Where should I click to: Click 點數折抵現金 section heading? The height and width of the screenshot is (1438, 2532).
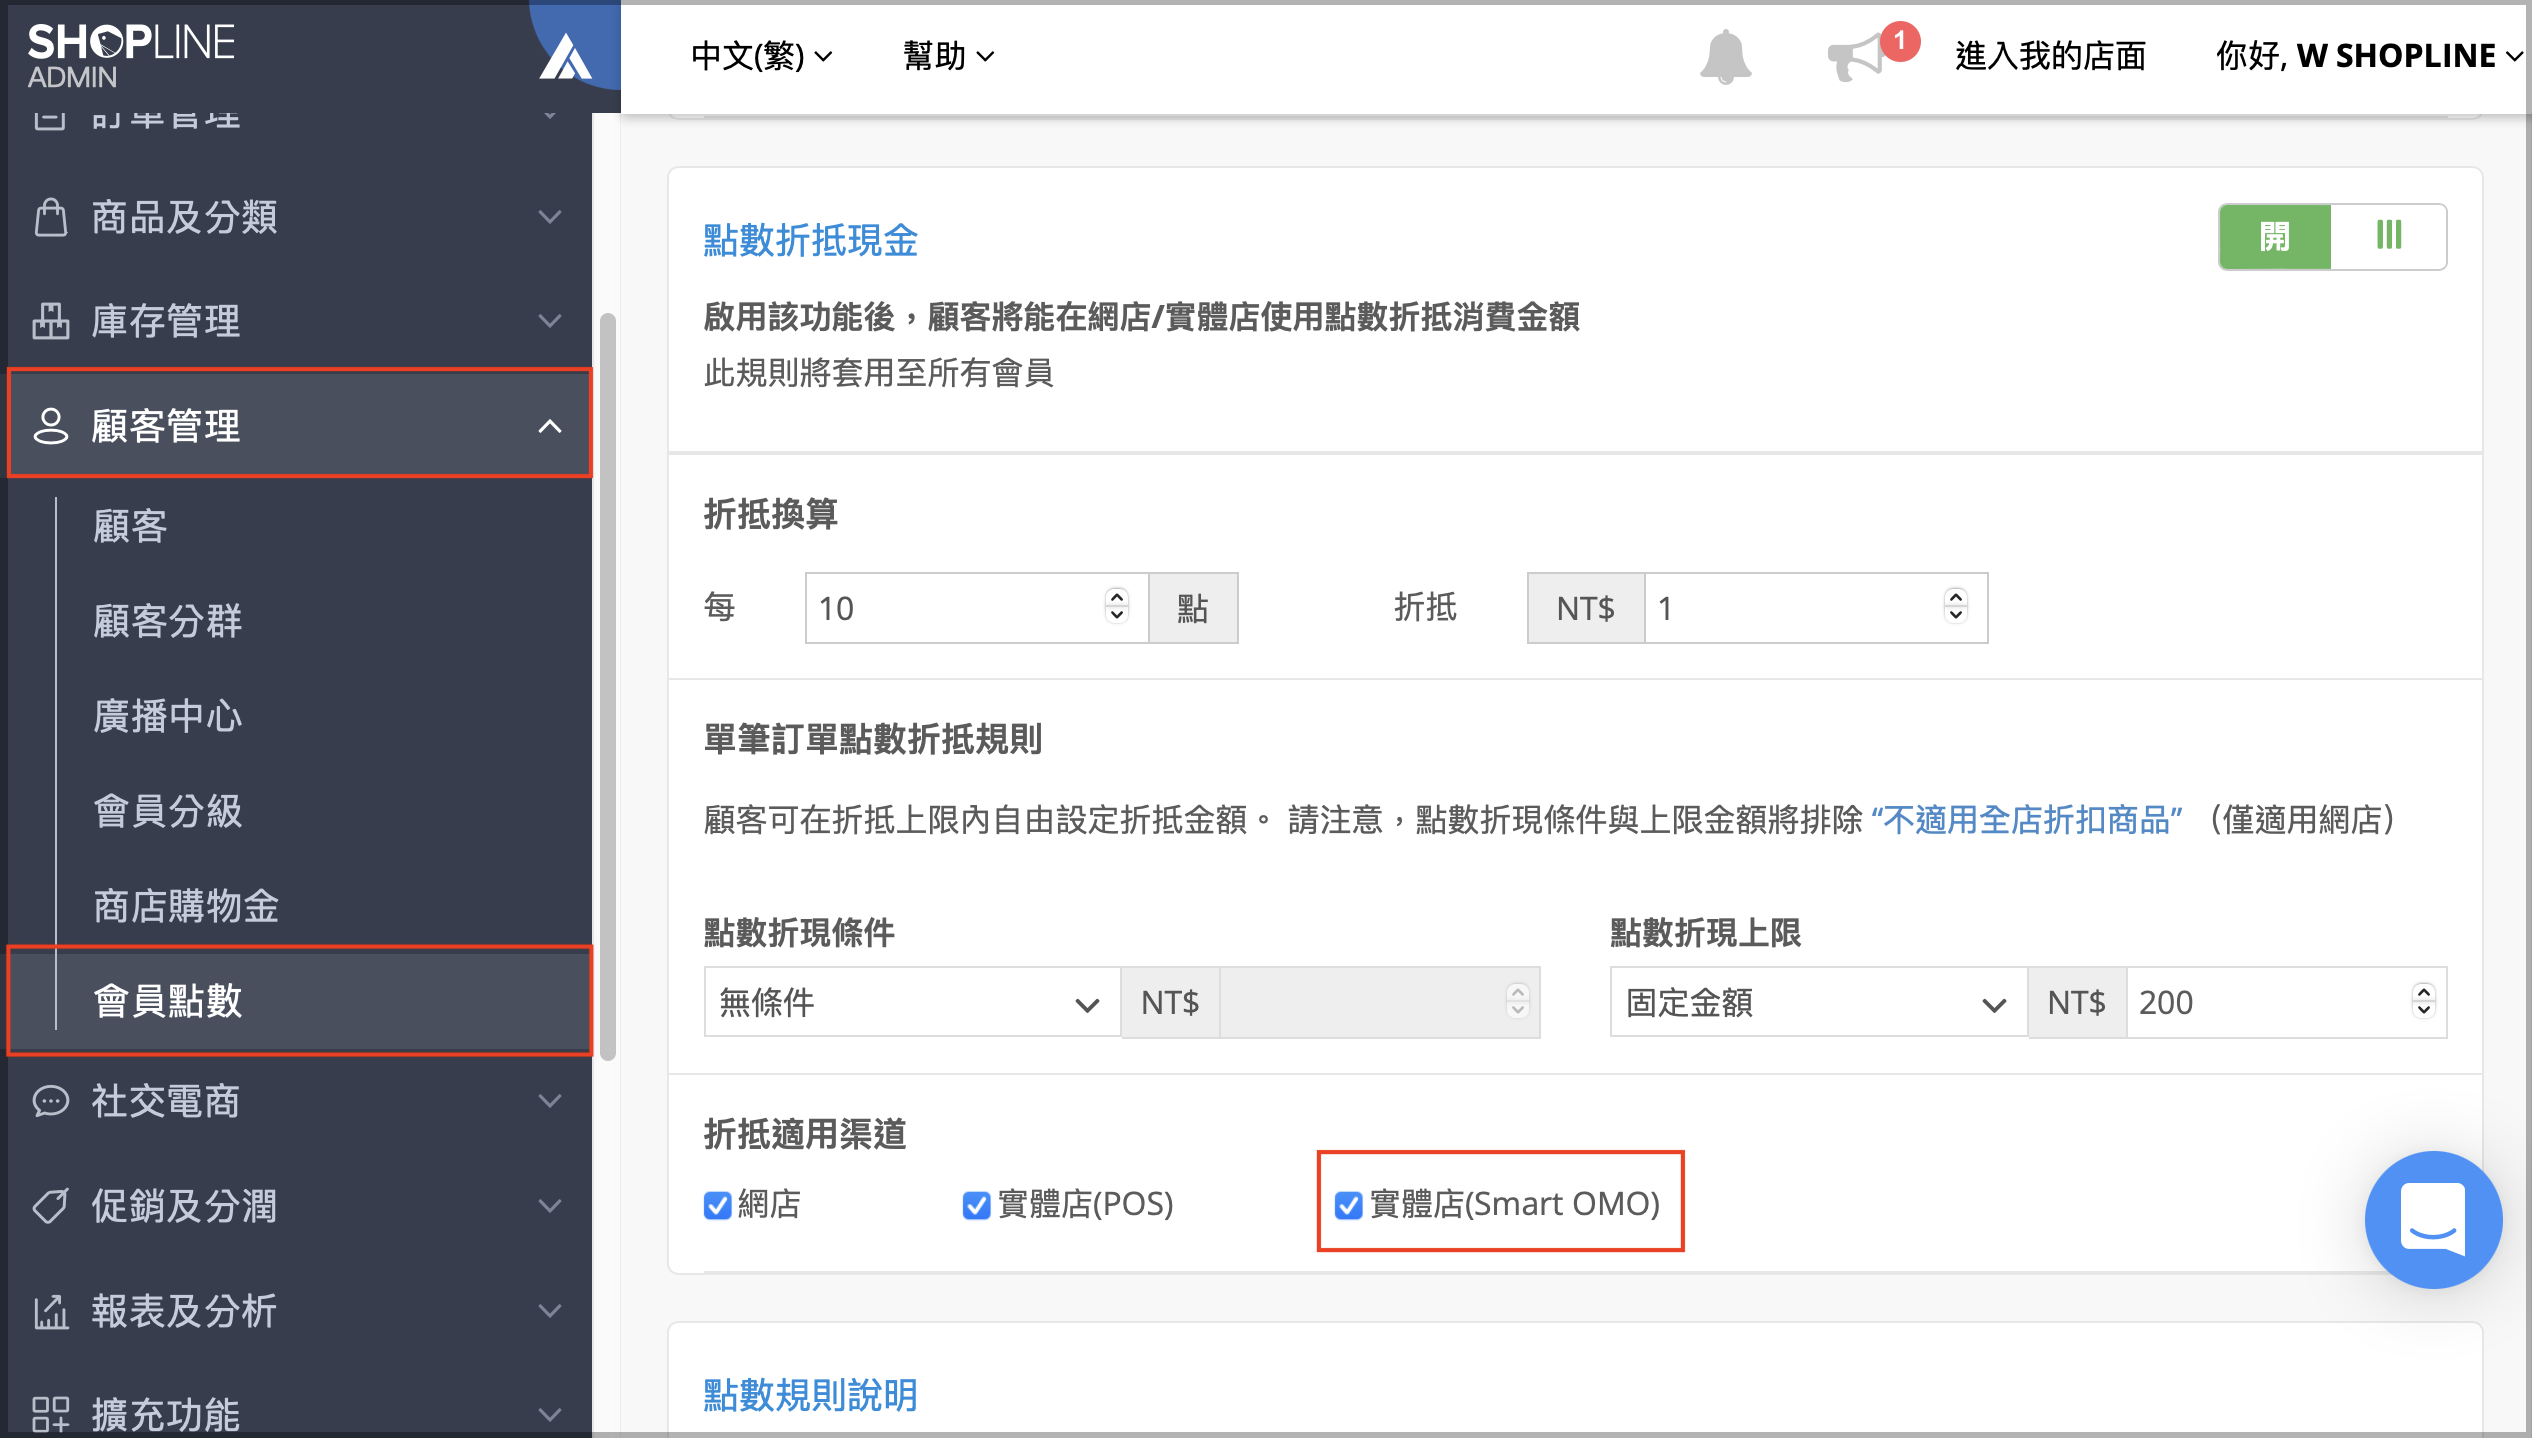[x=810, y=241]
